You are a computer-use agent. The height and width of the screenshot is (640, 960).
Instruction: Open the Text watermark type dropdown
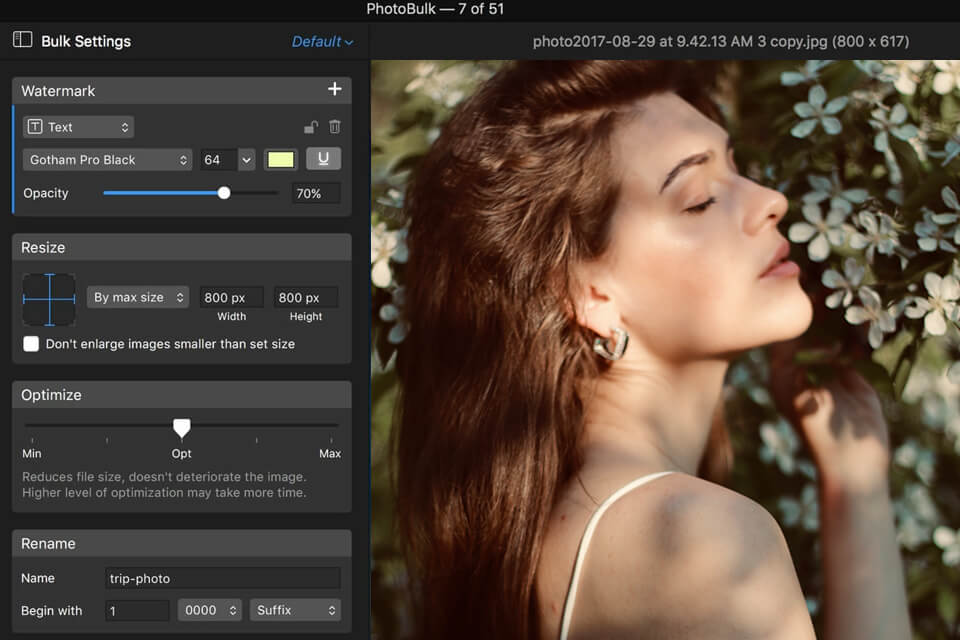pyautogui.click(x=78, y=127)
